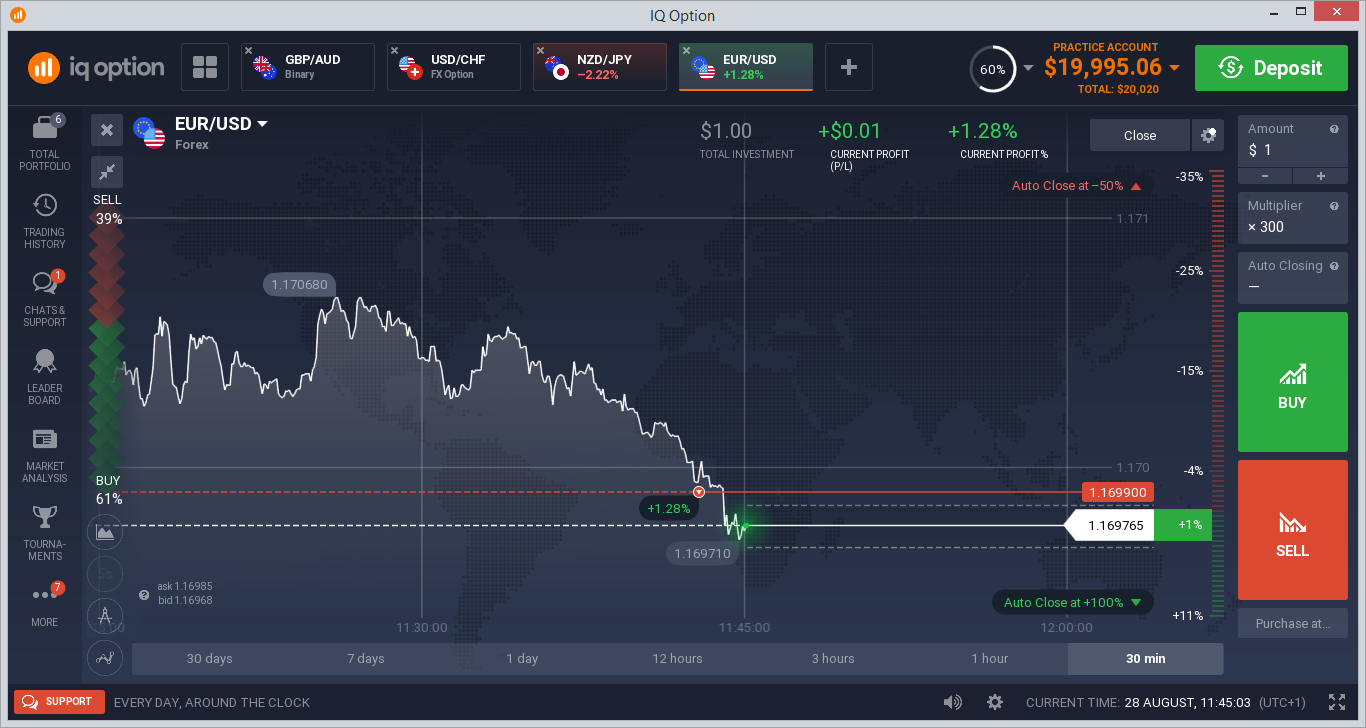Image resolution: width=1366 pixels, height=728 pixels.
Task: Click the Amount help question icon
Action: tap(1334, 129)
